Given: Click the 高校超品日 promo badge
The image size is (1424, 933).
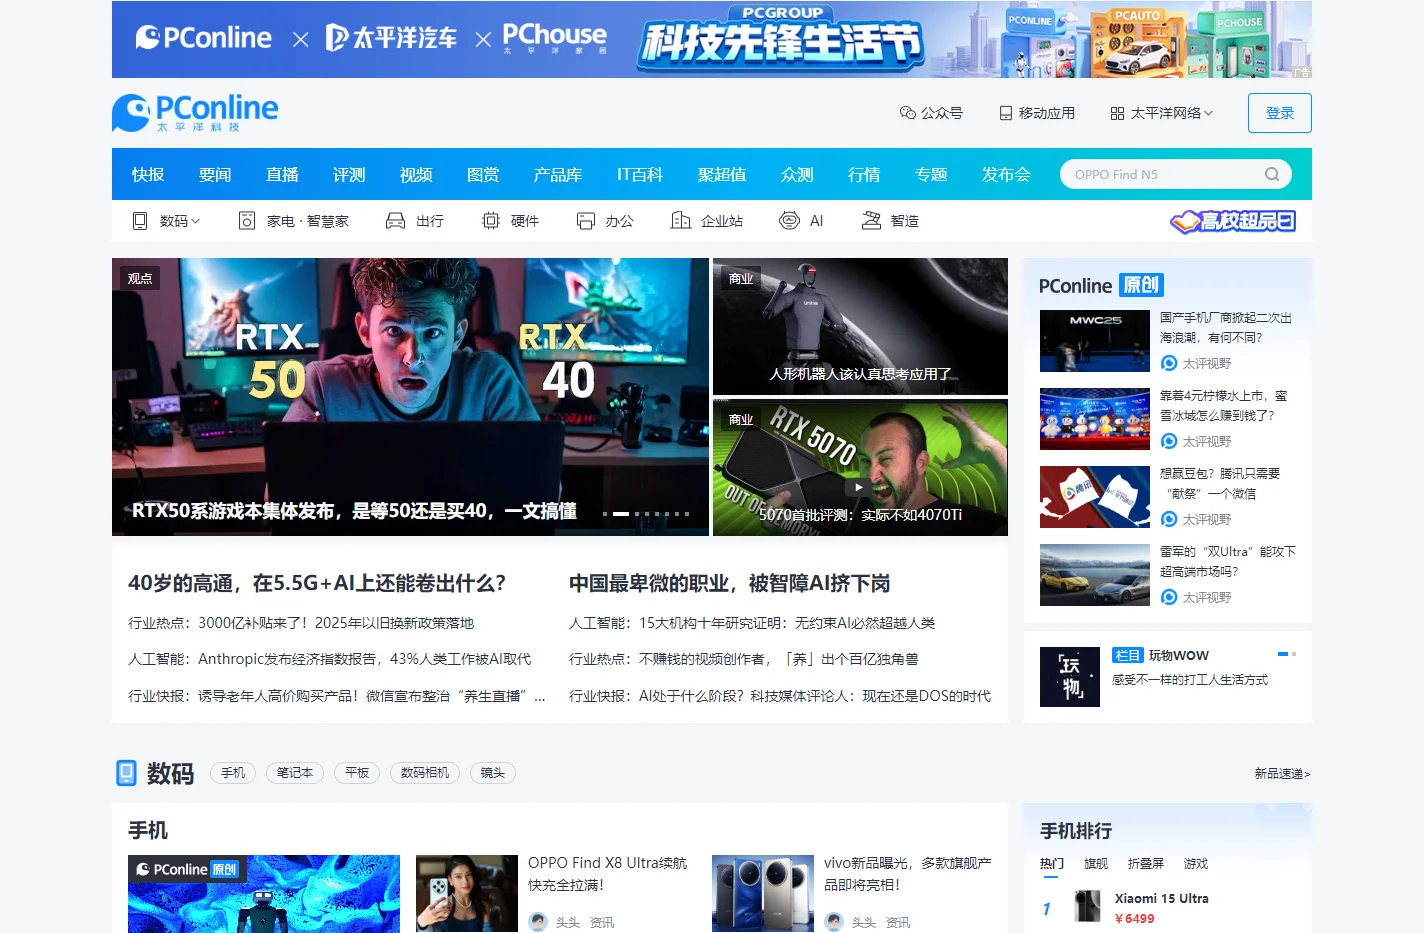Looking at the screenshot, I should click(1233, 221).
